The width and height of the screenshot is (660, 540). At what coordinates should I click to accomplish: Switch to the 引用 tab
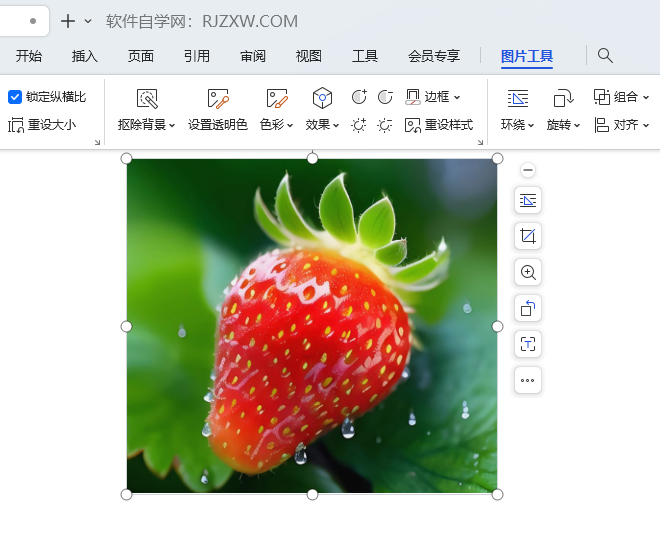[197, 56]
